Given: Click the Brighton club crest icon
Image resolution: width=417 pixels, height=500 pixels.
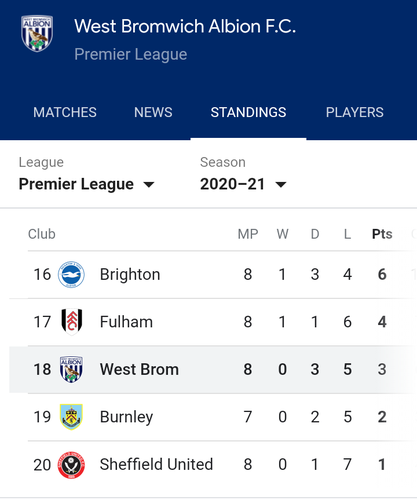Looking at the screenshot, I should [71, 275].
